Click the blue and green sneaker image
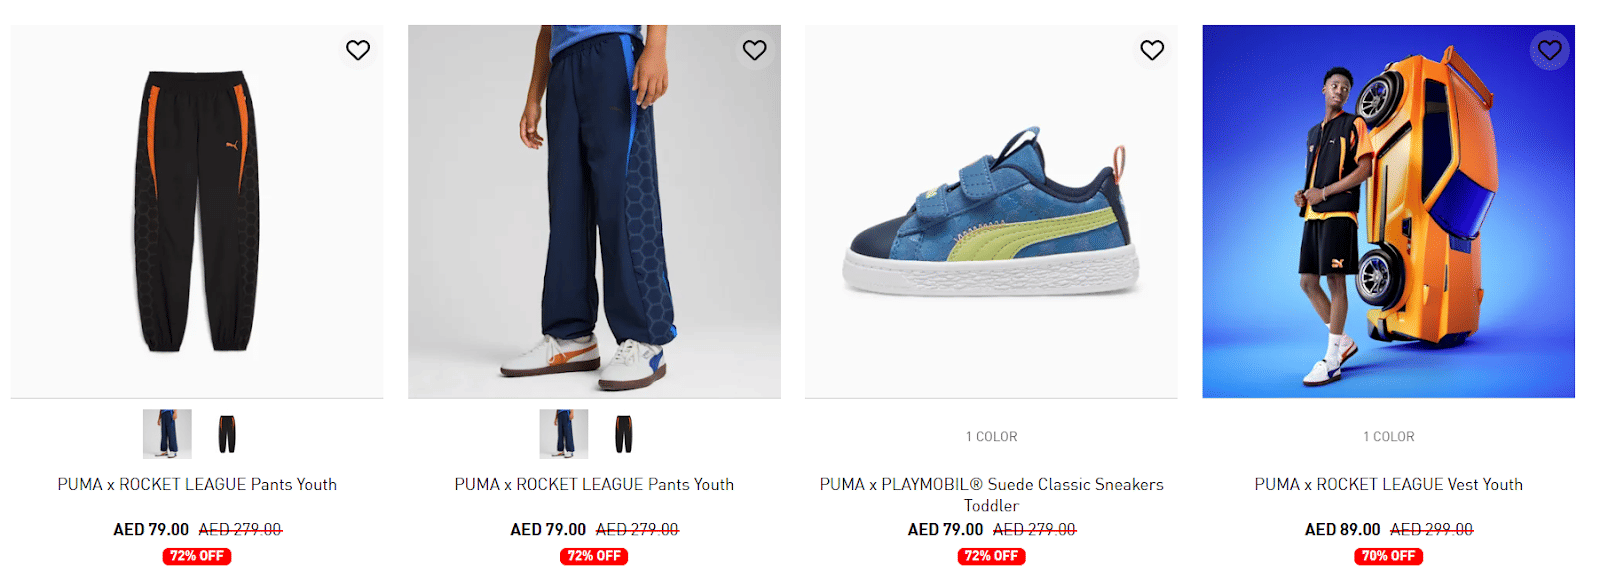The image size is (1600, 570). [991, 212]
